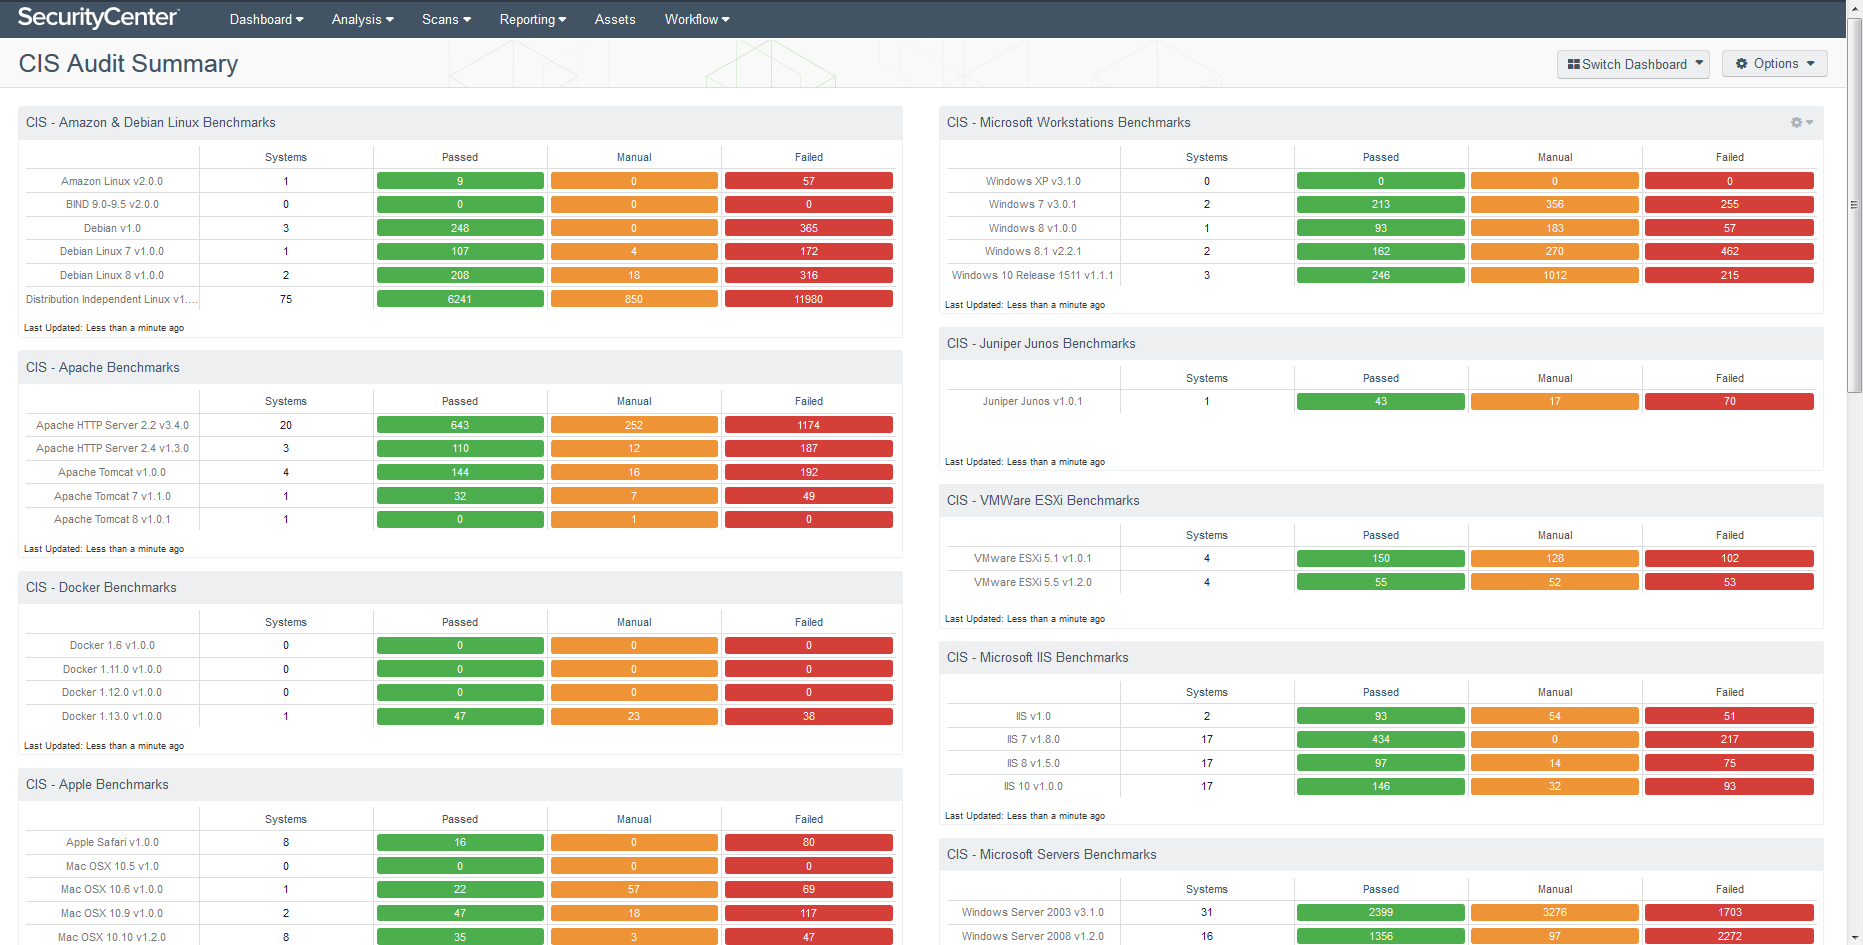Viewport: 1863px width, 945px height.
Task: Click the Switch Dashboard button
Action: pyautogui.click(x=1633, y=64)
